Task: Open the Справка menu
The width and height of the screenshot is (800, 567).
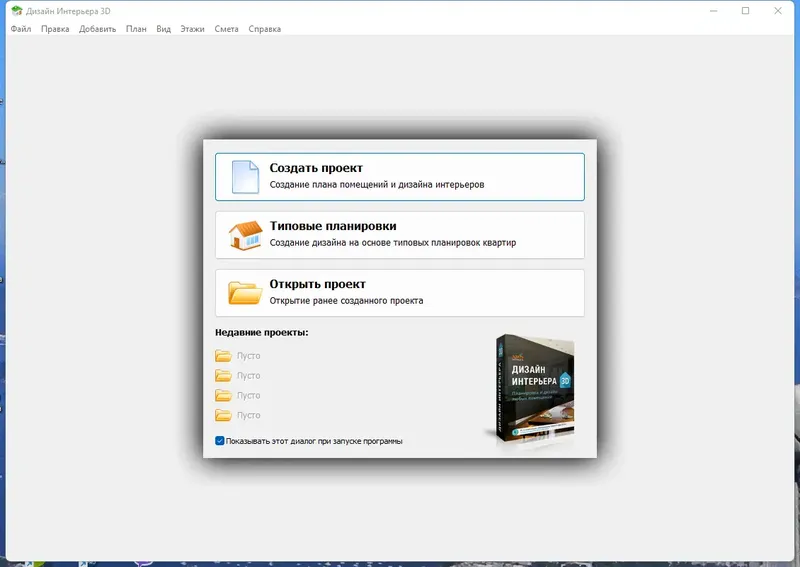Action: pyautogui.click(x=265, y=29)
